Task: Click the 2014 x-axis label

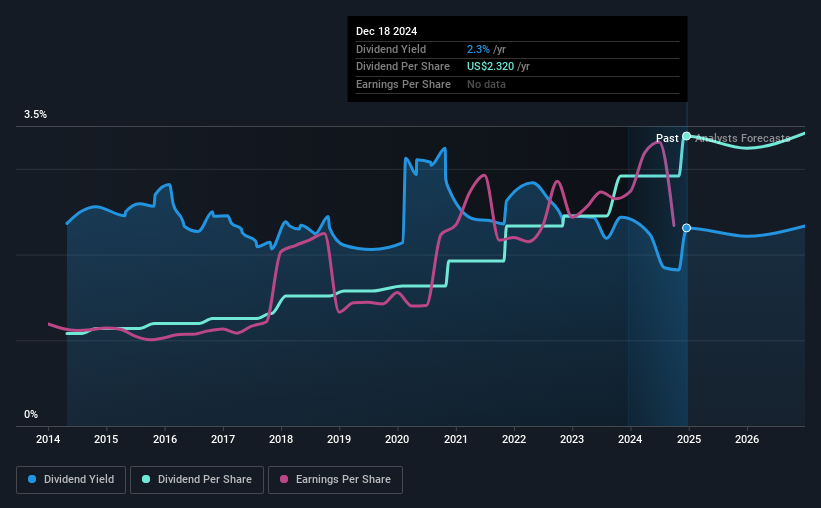Action: pyautogui.click(x=48, y=439)
